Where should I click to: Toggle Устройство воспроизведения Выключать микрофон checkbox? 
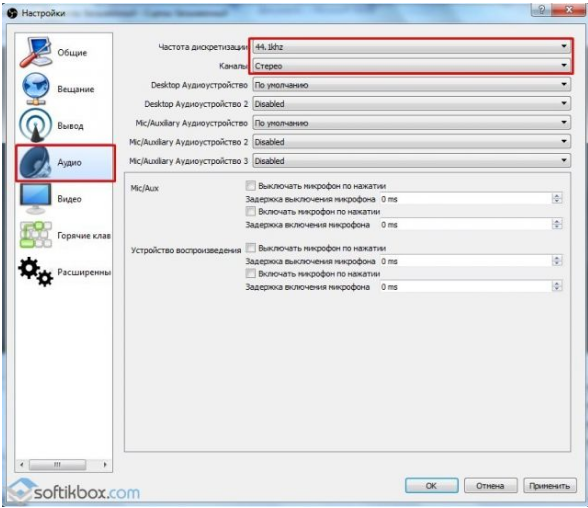pyautogui.click(x=250, y=248)
